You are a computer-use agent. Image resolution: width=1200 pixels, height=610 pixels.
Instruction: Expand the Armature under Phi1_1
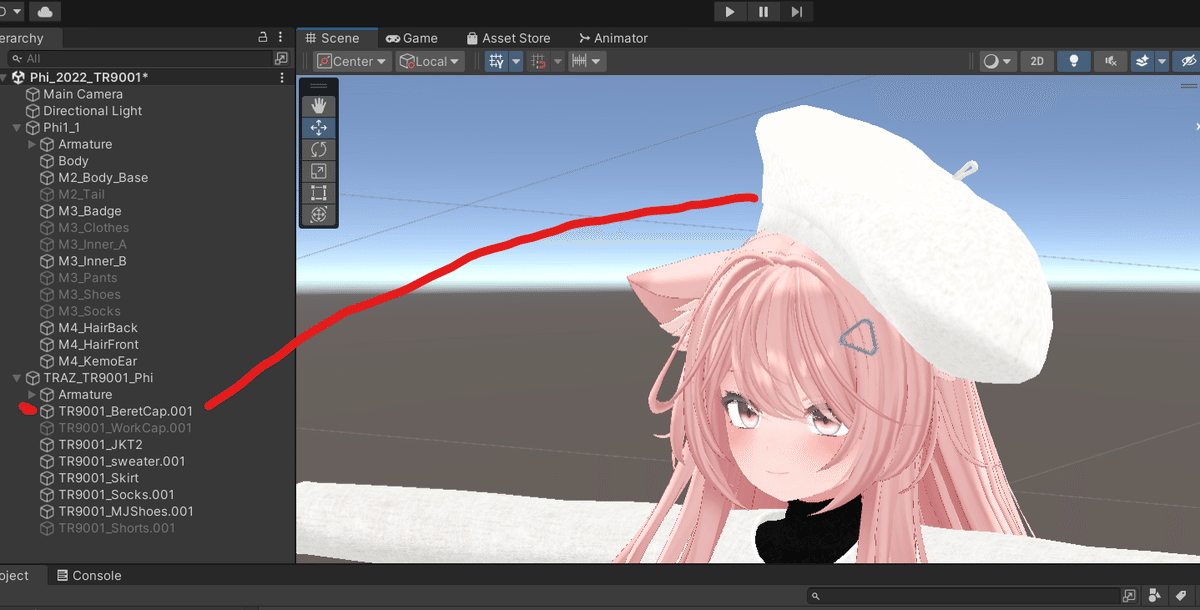[x=32, y=144]
